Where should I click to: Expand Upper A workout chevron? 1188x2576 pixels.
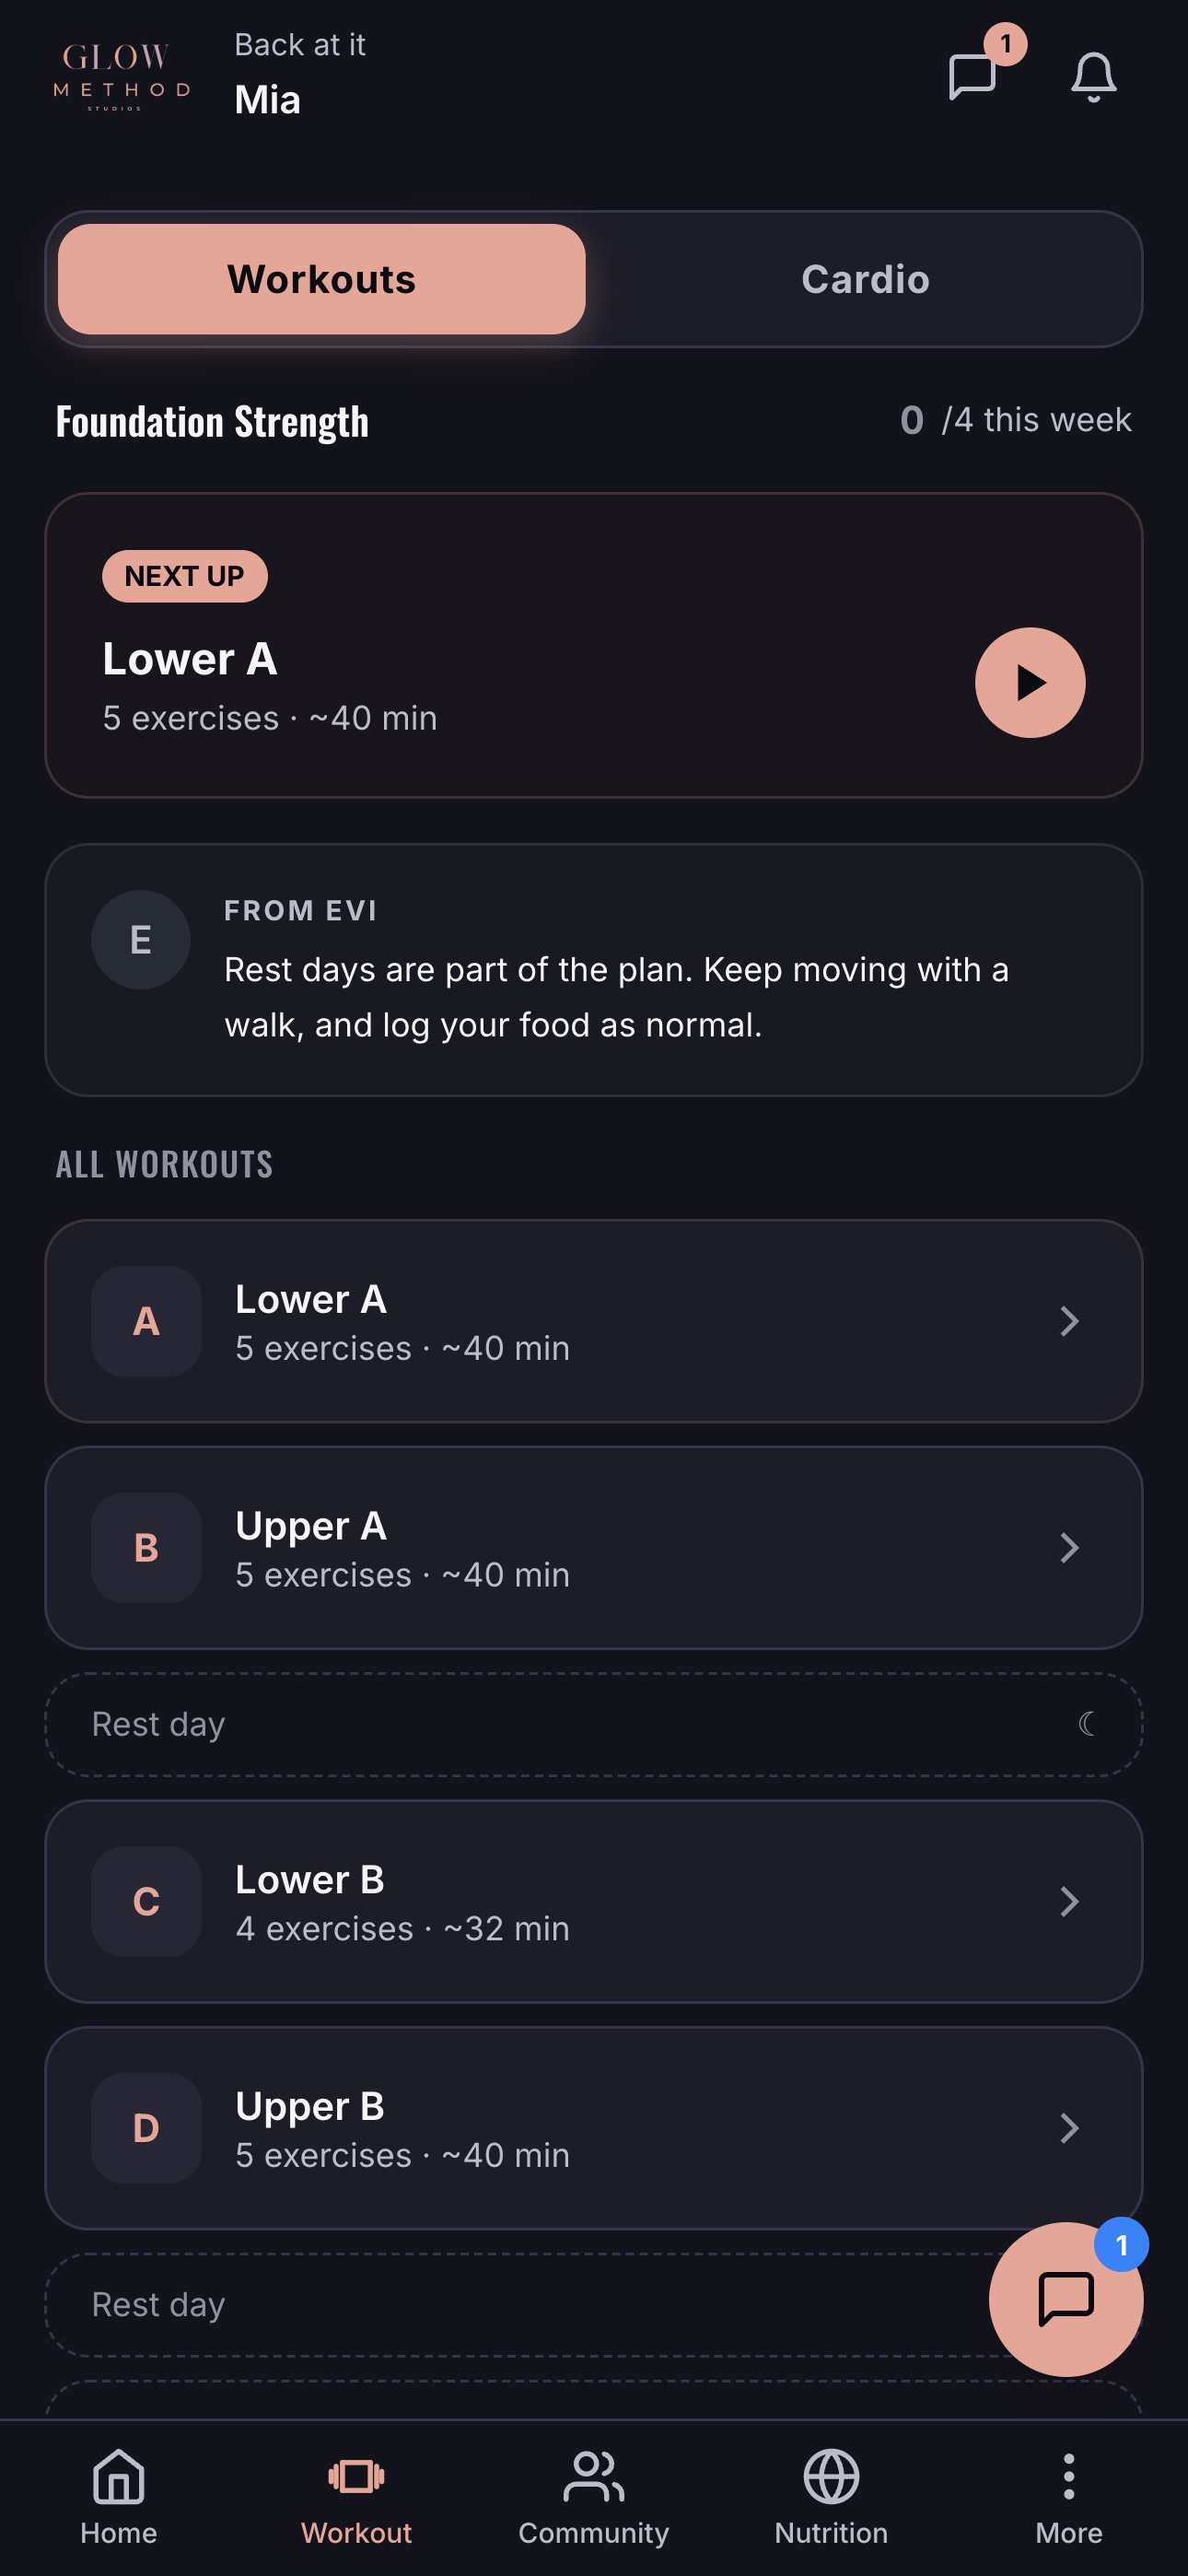pyautogui.click(x=1069, y=1548)
